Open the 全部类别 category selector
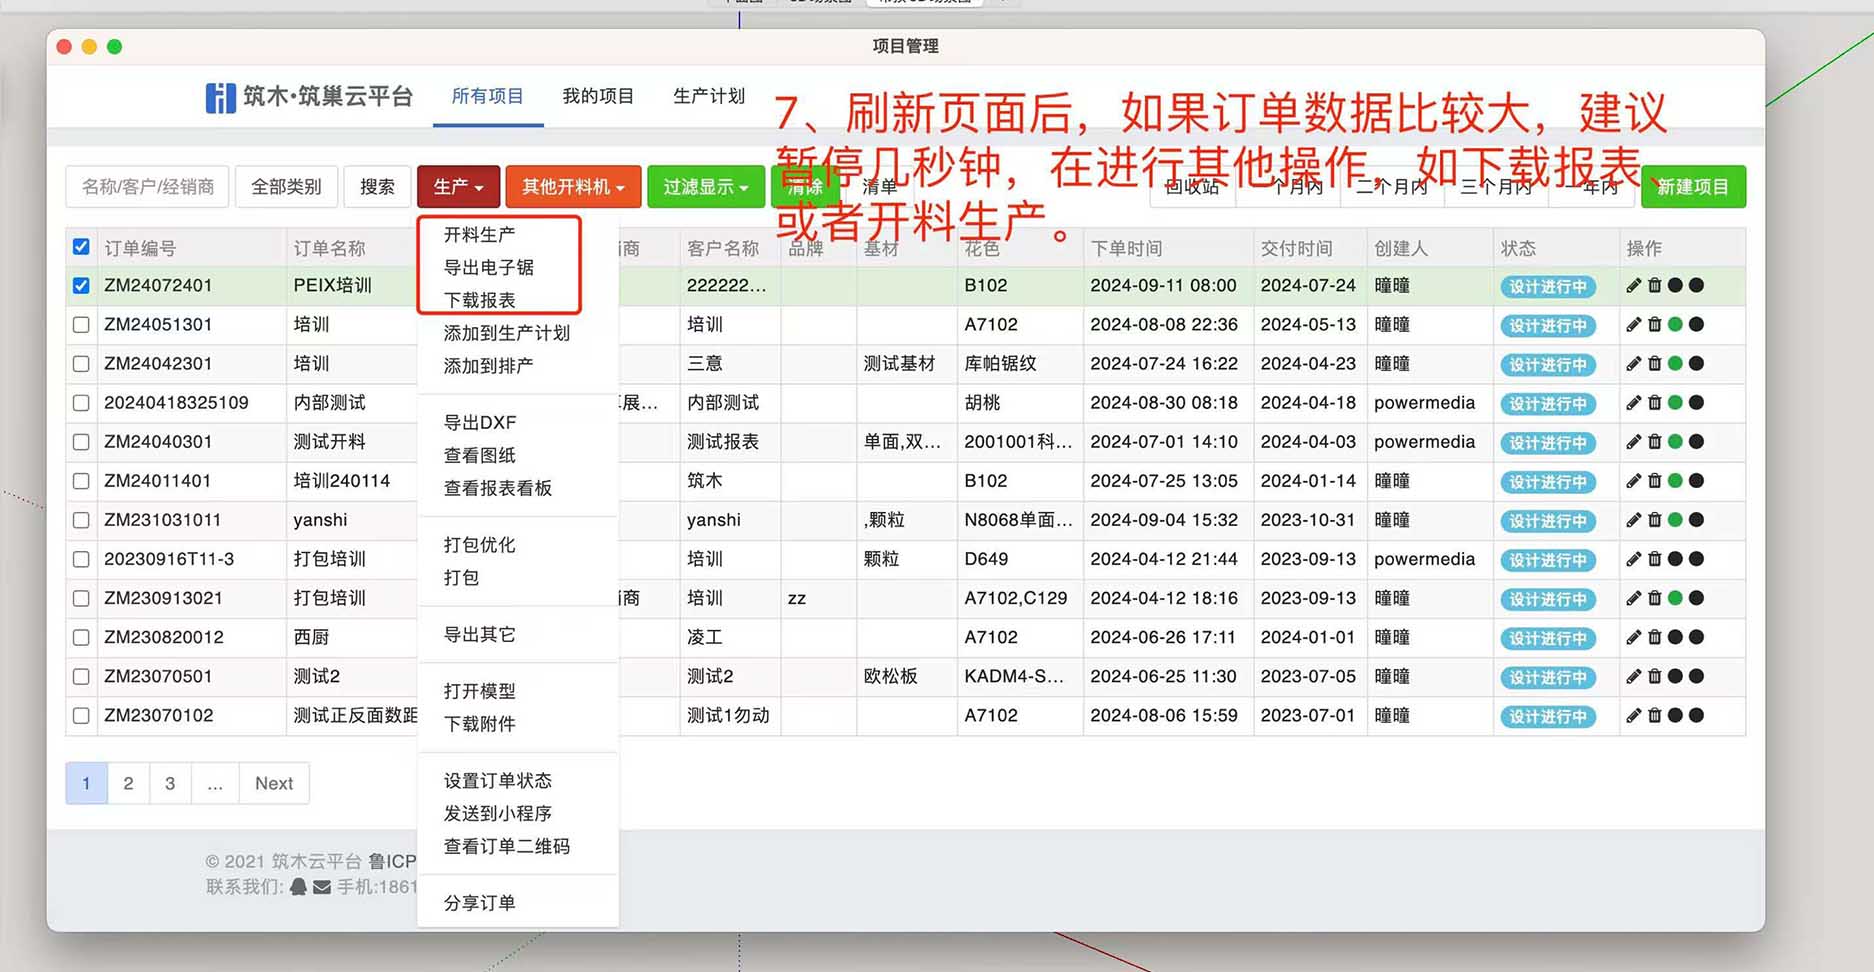This screenshot has height=972, width=1874. [287, 186]
